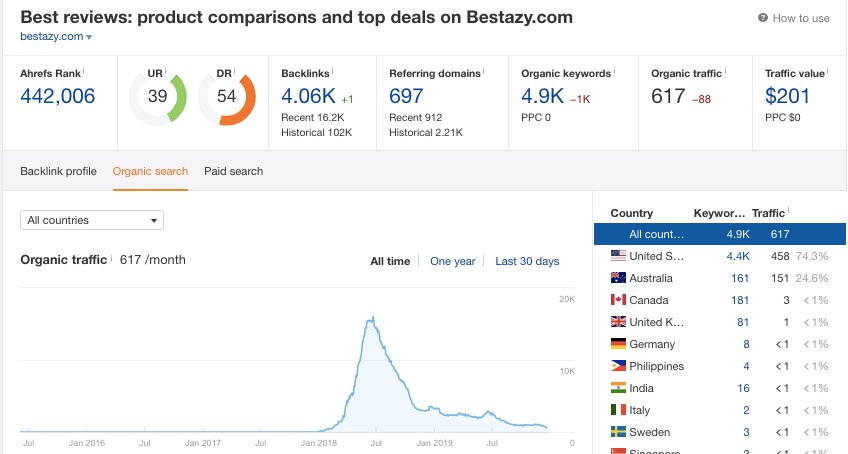Click the Referring domains info icon

click(x=483, y=70)
